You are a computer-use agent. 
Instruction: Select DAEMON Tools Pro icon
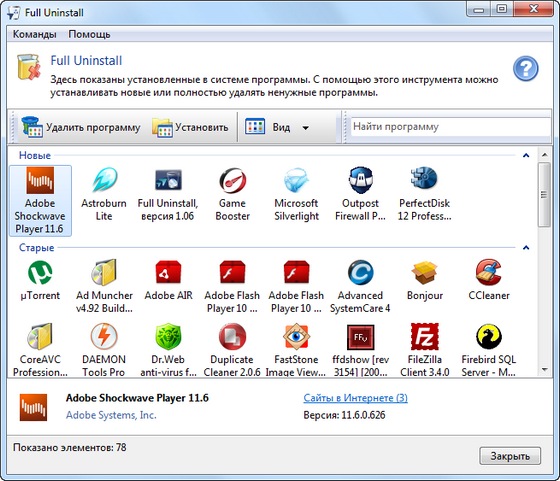point(104,336)
